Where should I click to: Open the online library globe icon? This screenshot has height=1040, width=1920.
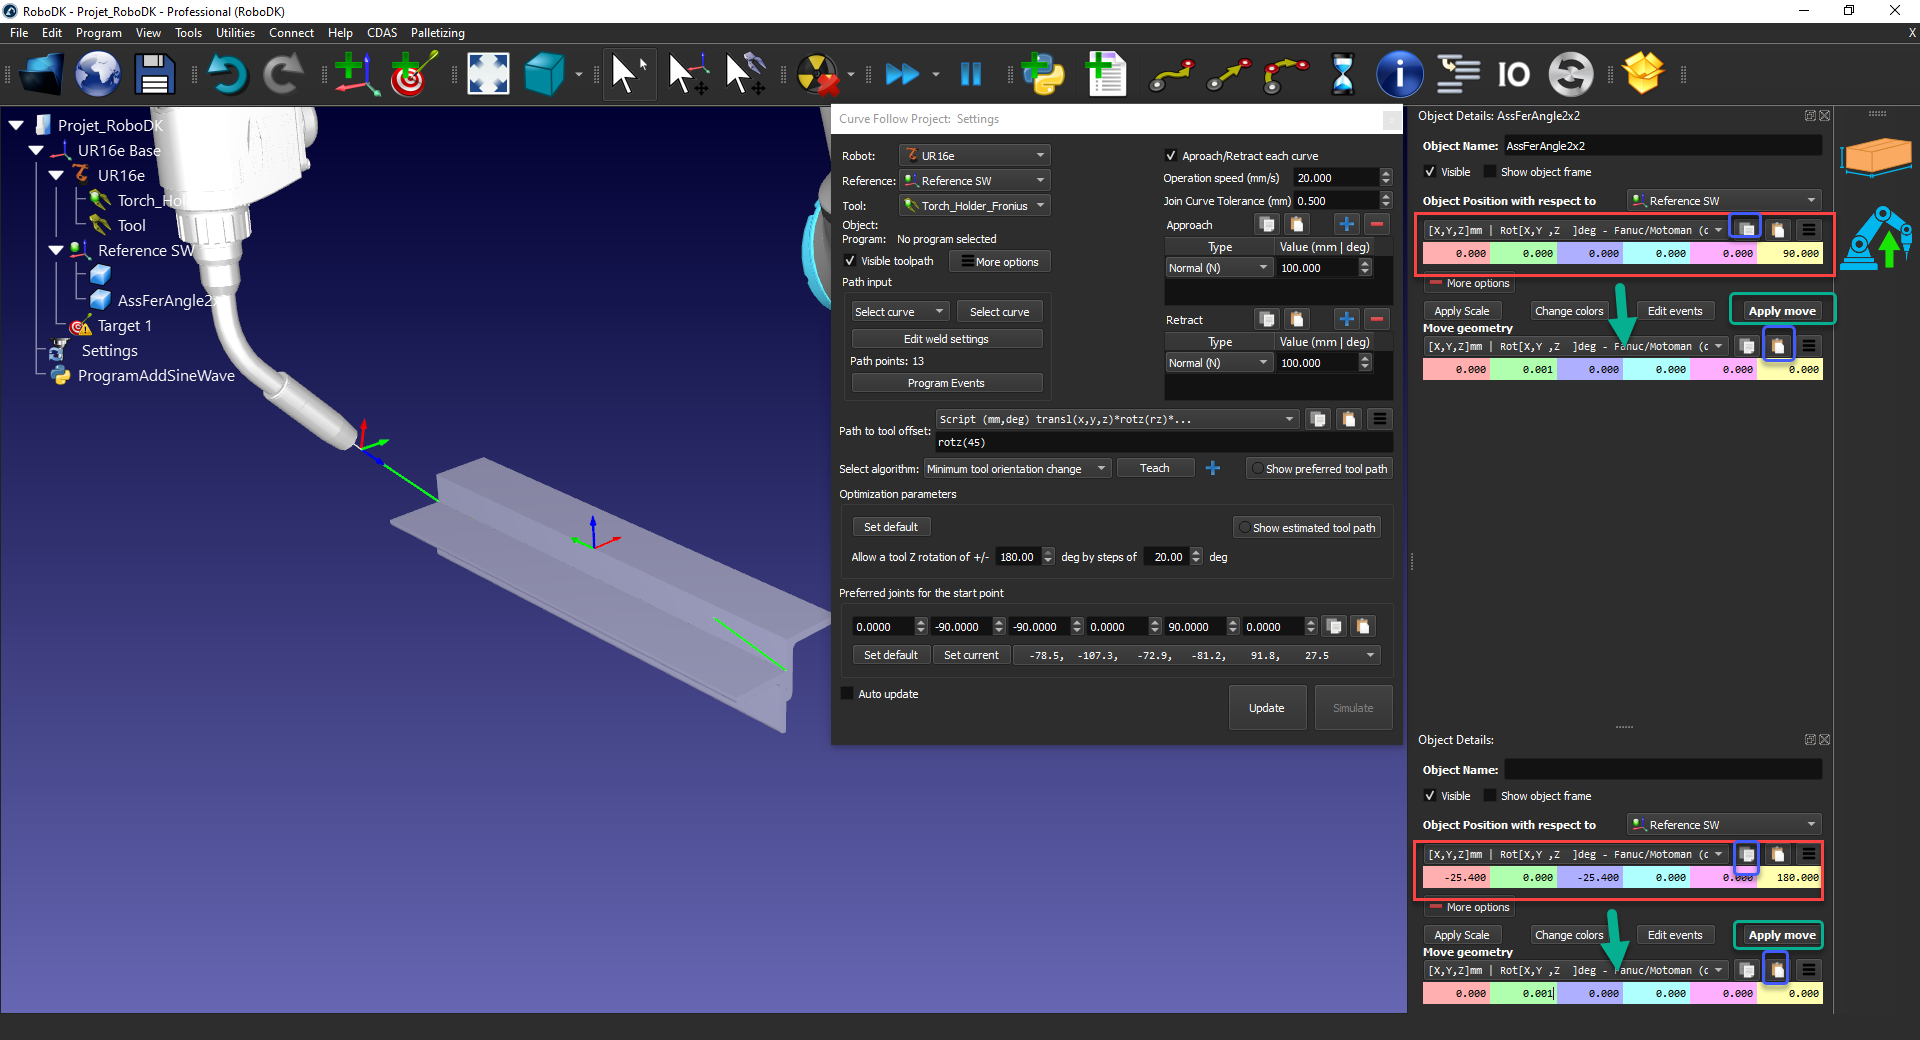pyautogui.click(x=98, y=75)
